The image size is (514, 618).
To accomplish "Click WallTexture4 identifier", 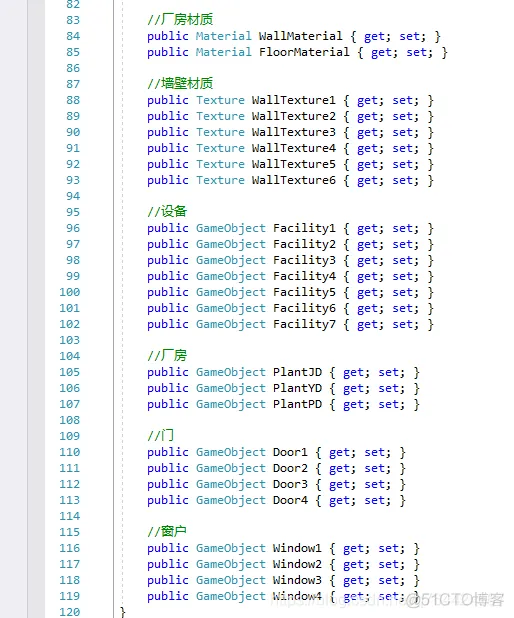I will (x=294, y=148).
